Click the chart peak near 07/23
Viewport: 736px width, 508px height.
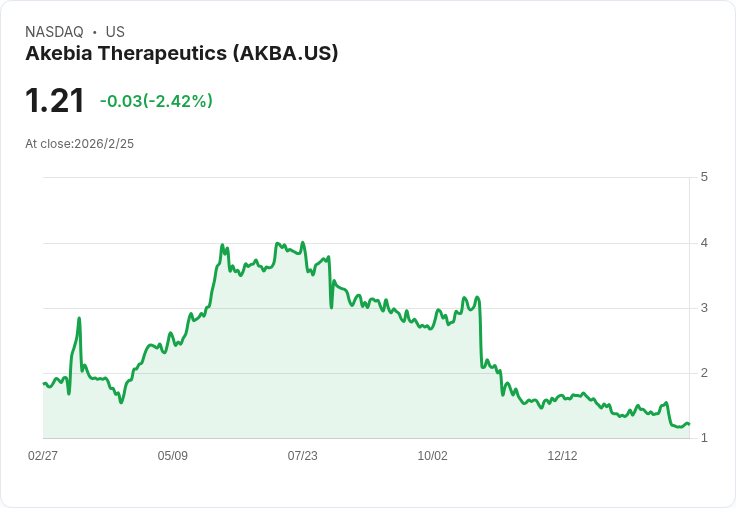(x=303, y=243)
